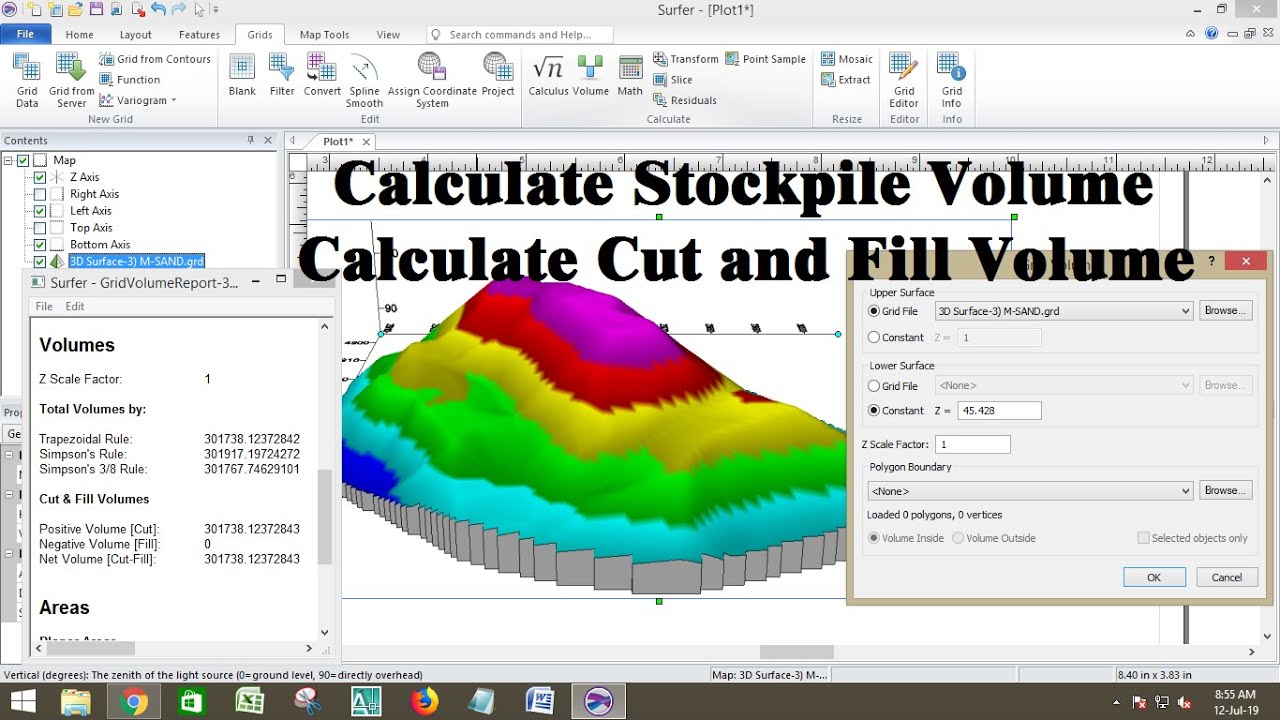Click the Z Scale Factor field
1280x720 pixels.
[x=973, y=444]
